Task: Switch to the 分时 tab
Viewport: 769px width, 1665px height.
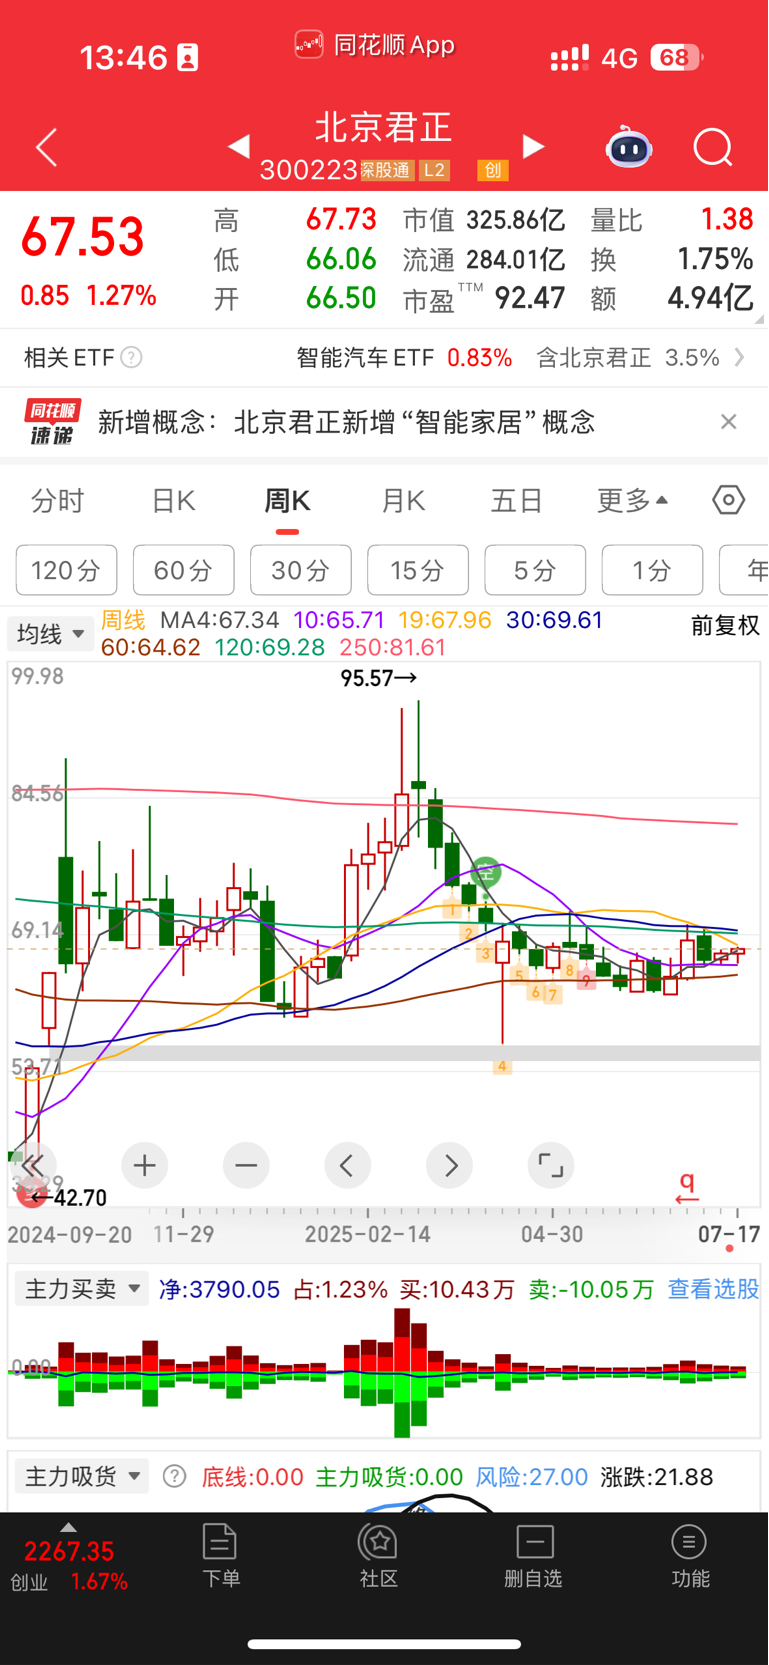Action: (x=58, y=500)
